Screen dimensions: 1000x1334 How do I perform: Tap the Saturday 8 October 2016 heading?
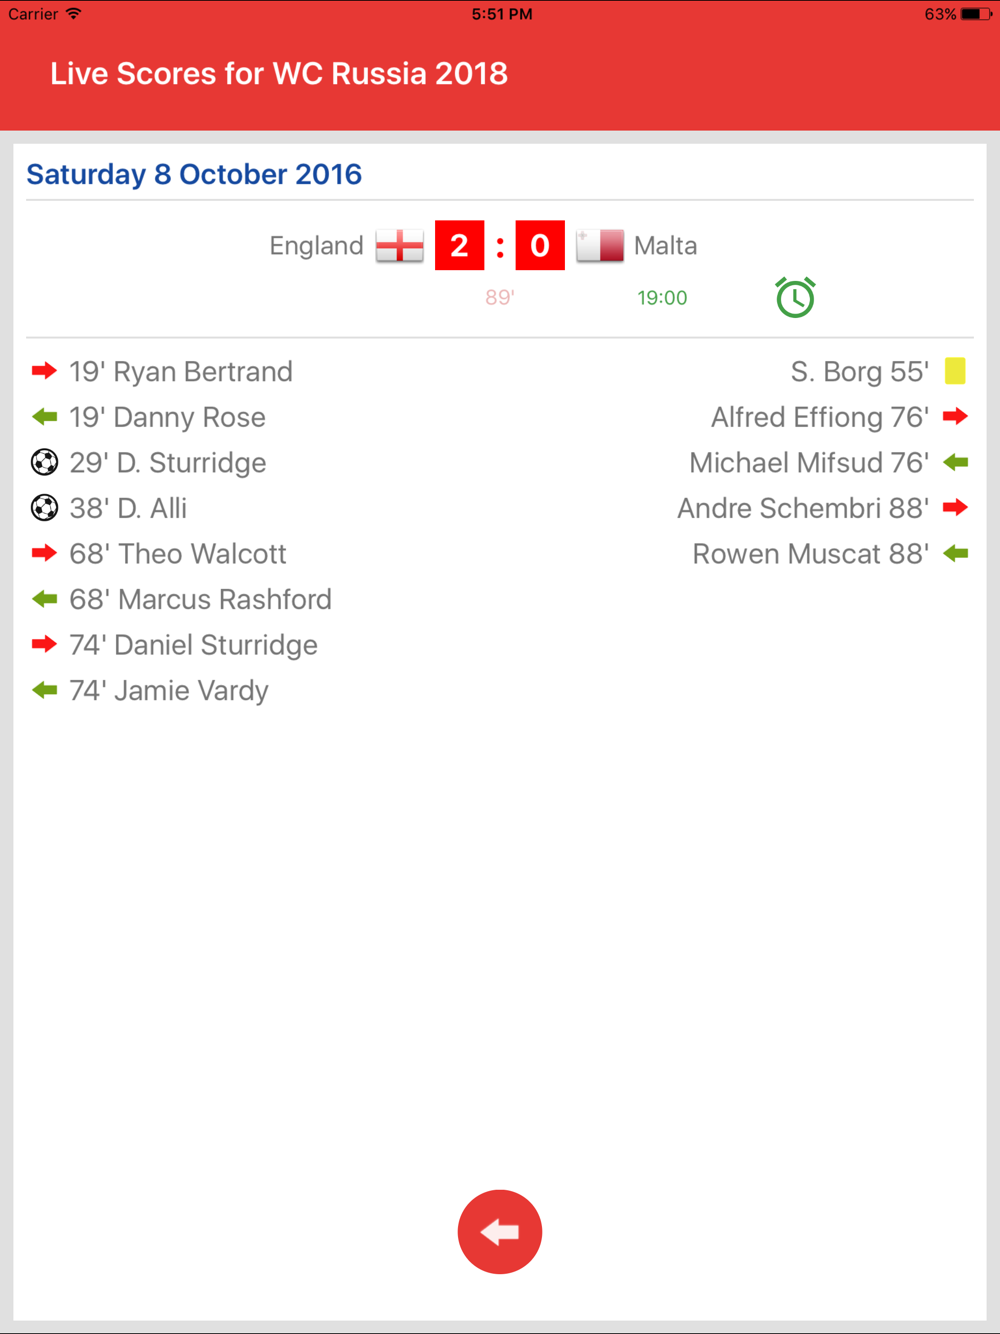(x=194, y=174)
